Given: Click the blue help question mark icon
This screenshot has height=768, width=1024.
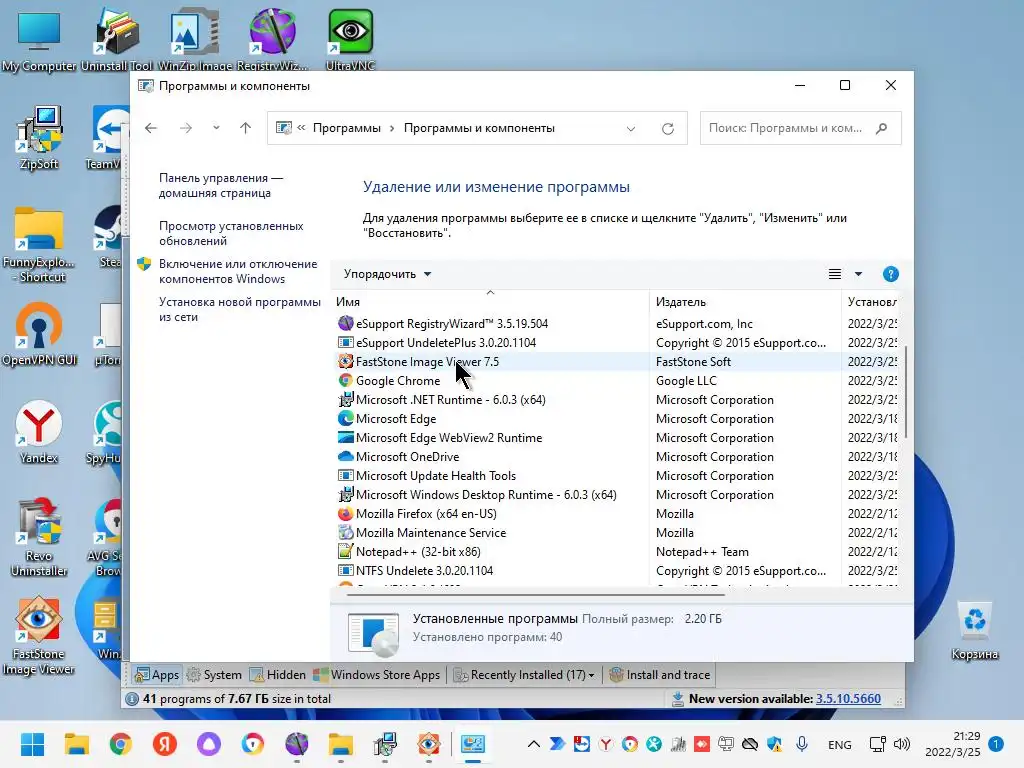Looking at the screenshot, I should tap(890, 274).
